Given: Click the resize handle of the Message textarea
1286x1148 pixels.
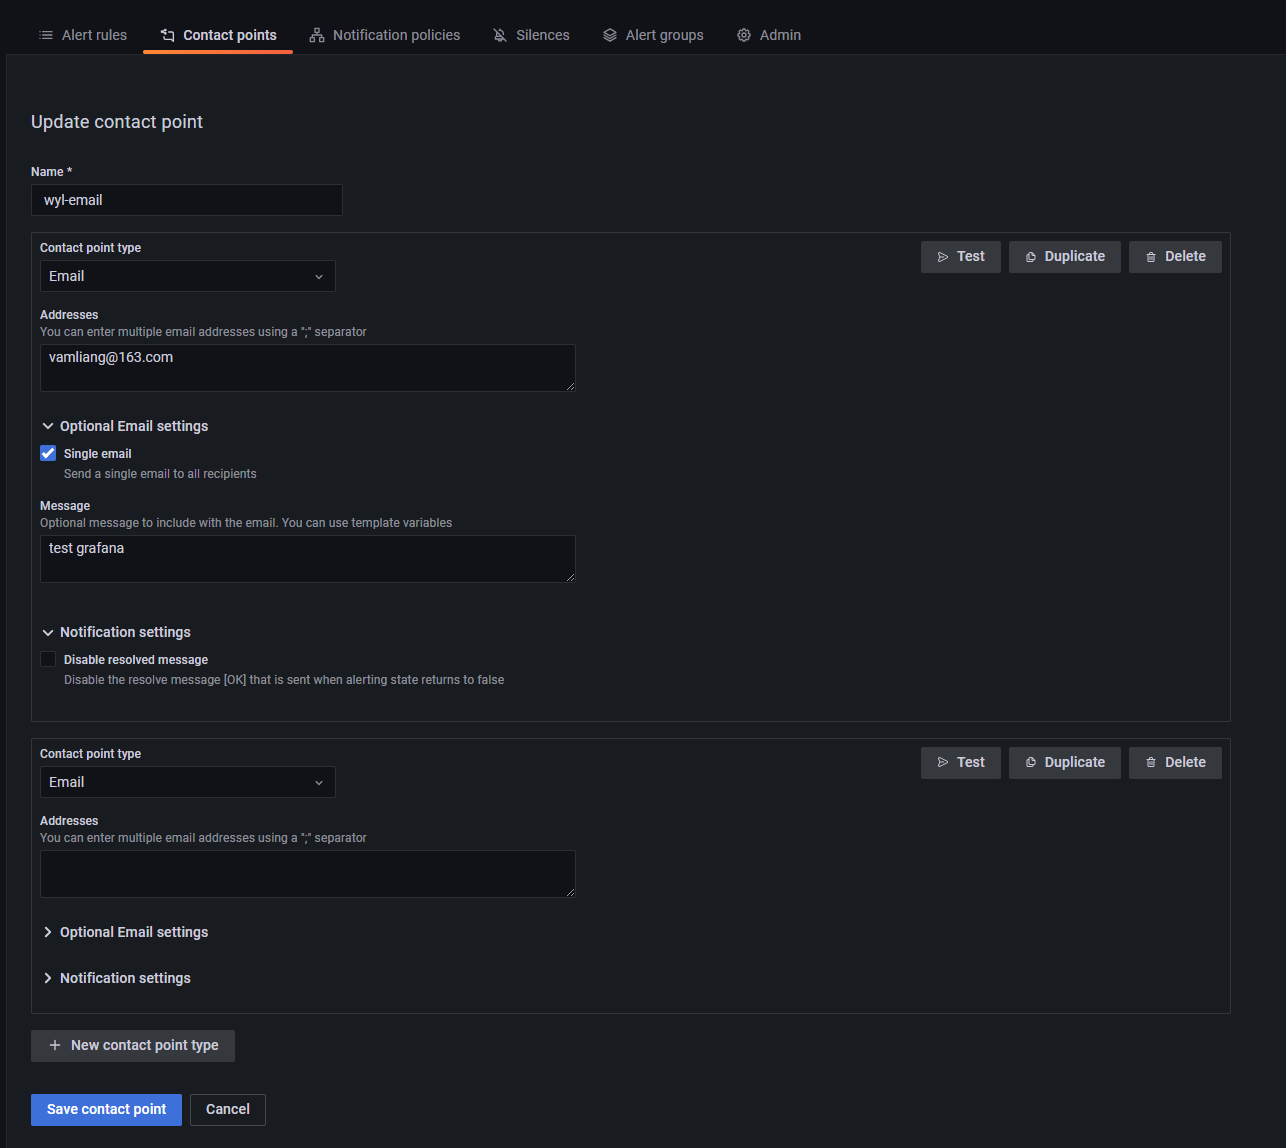Looking at the screenshot, I should pos(570,577).
